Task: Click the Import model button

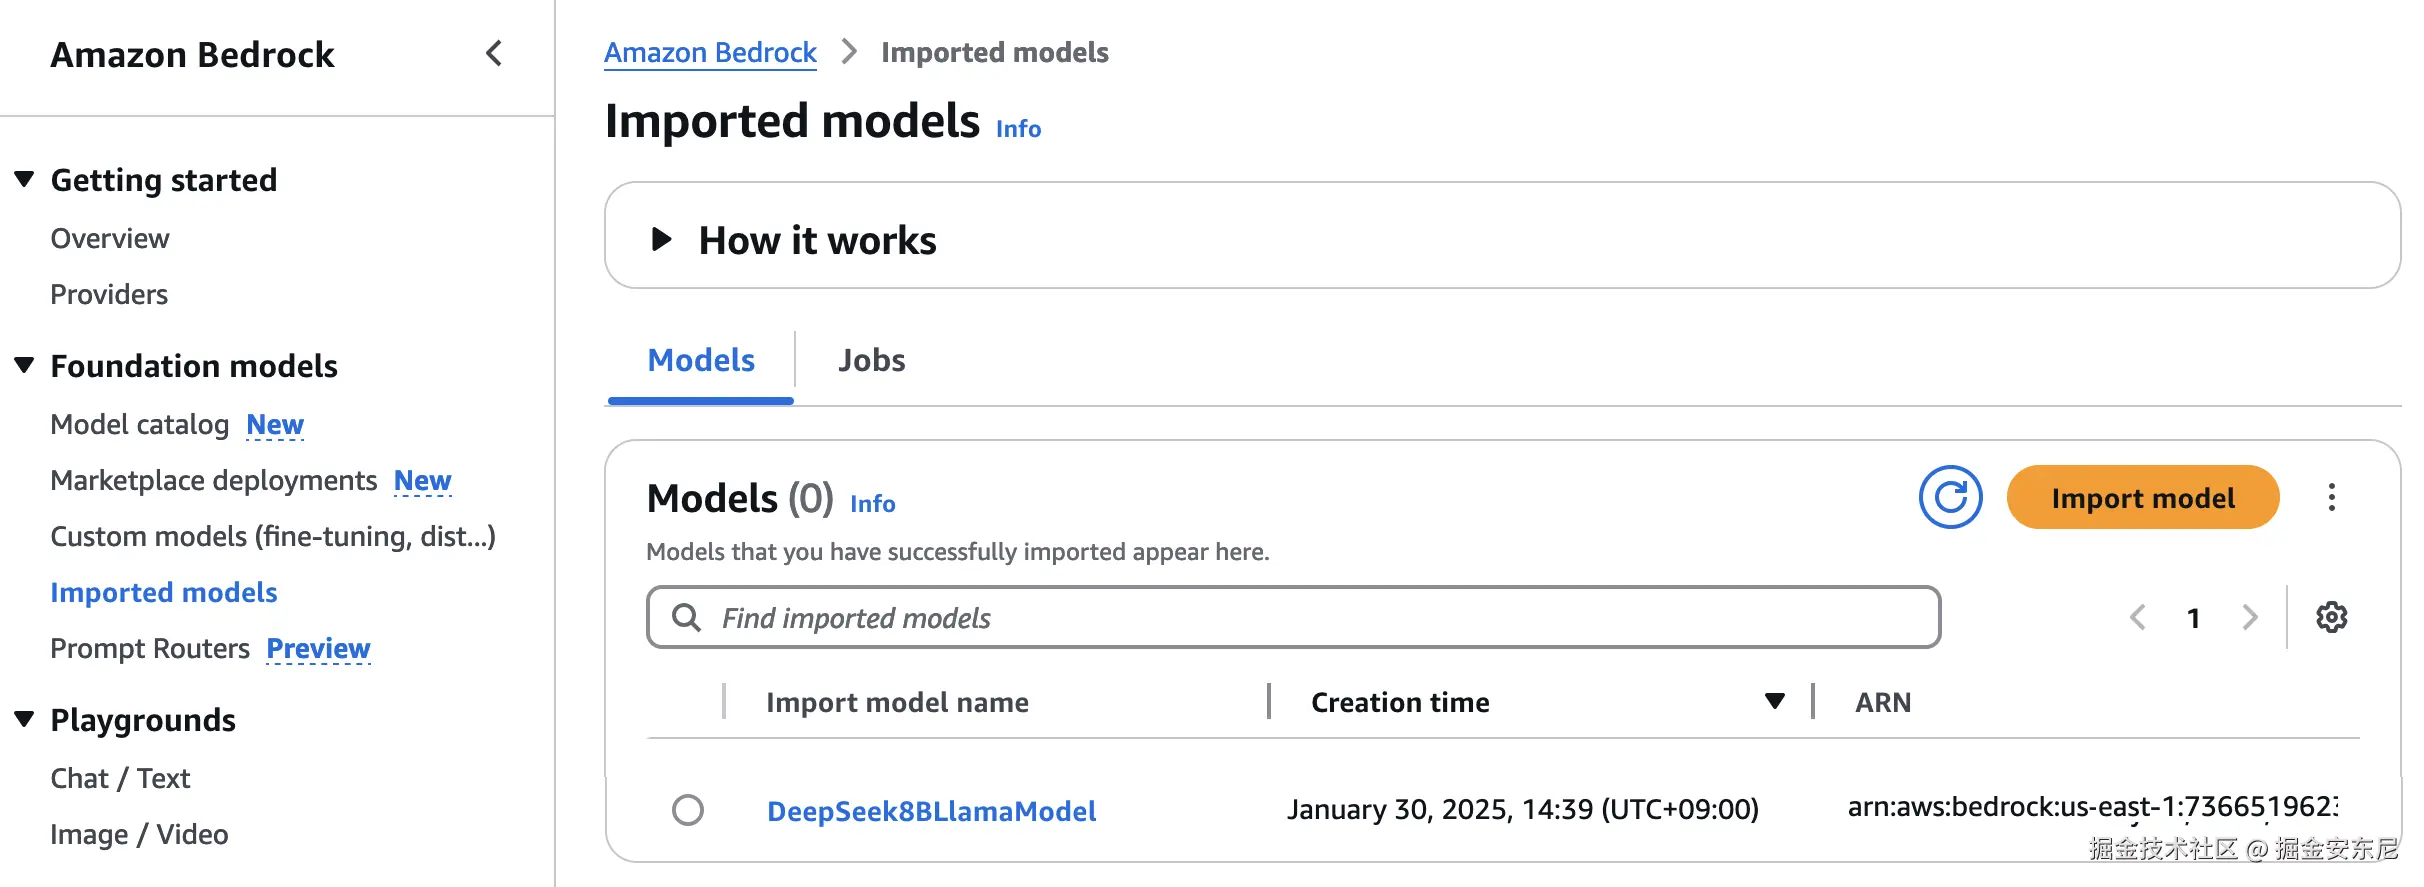Action: (2142, 497)
